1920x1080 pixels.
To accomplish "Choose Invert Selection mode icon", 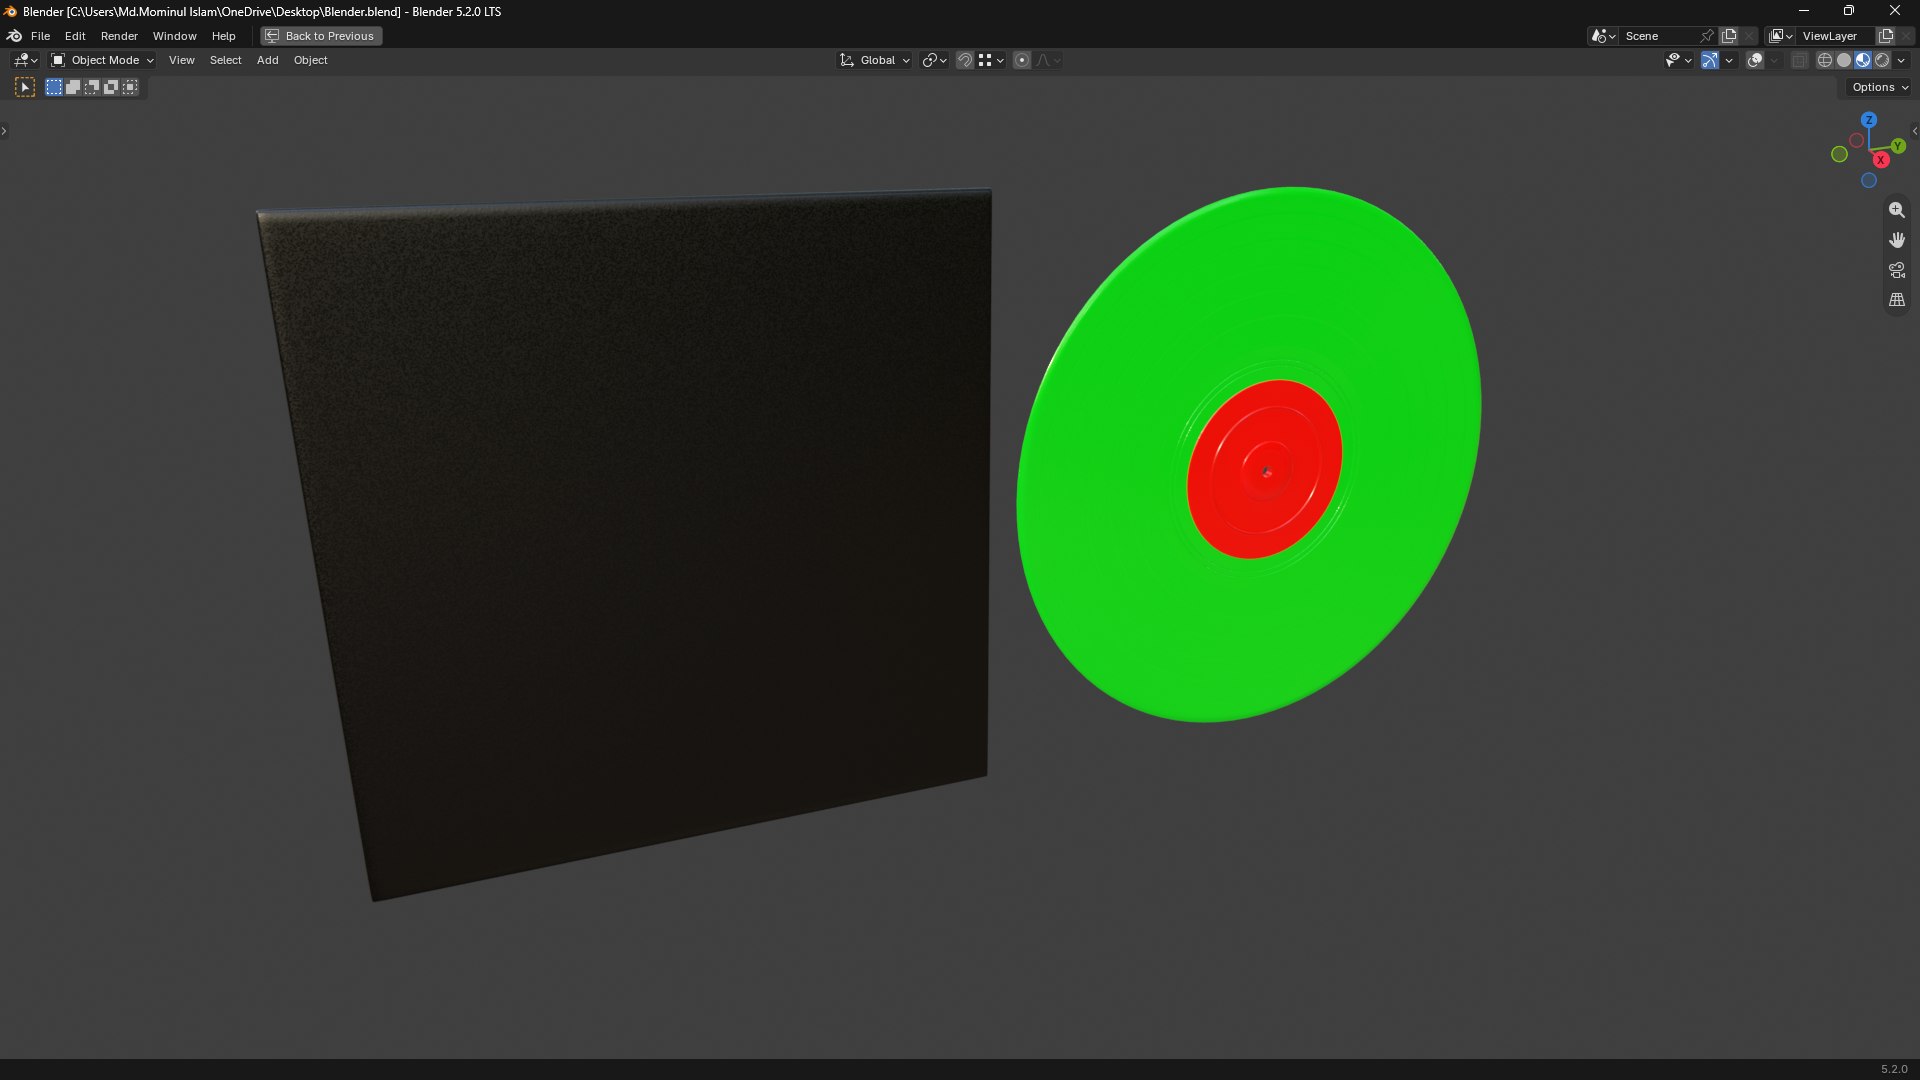I will point(111,88).
